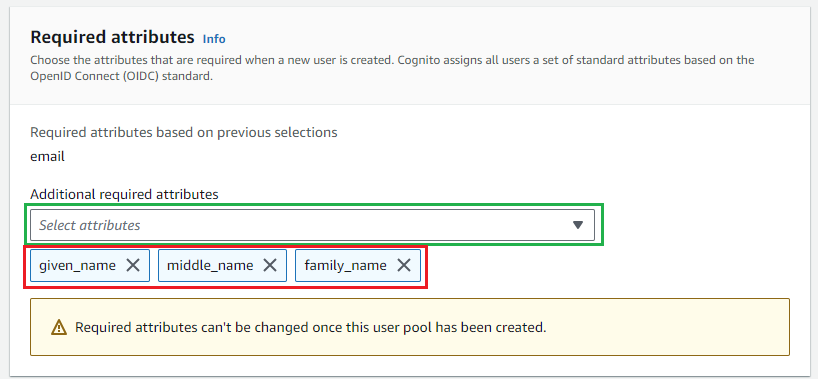Click the section description mentioning OpenID Connect
The width and height of the screenshot is (818, 379).
coord(392,68)
